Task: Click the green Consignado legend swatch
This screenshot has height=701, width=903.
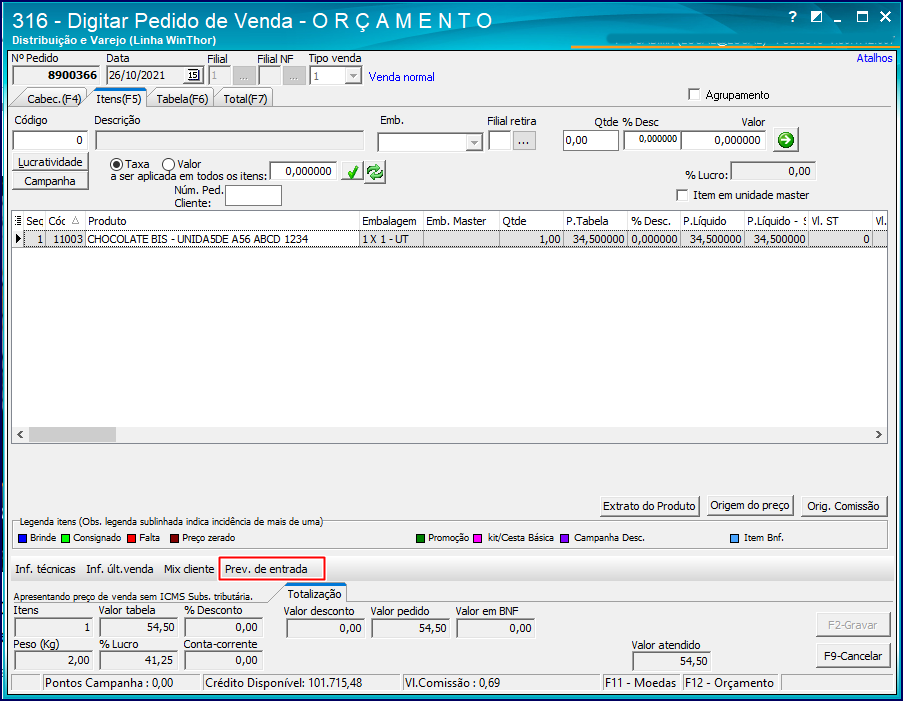Action: 65,538
